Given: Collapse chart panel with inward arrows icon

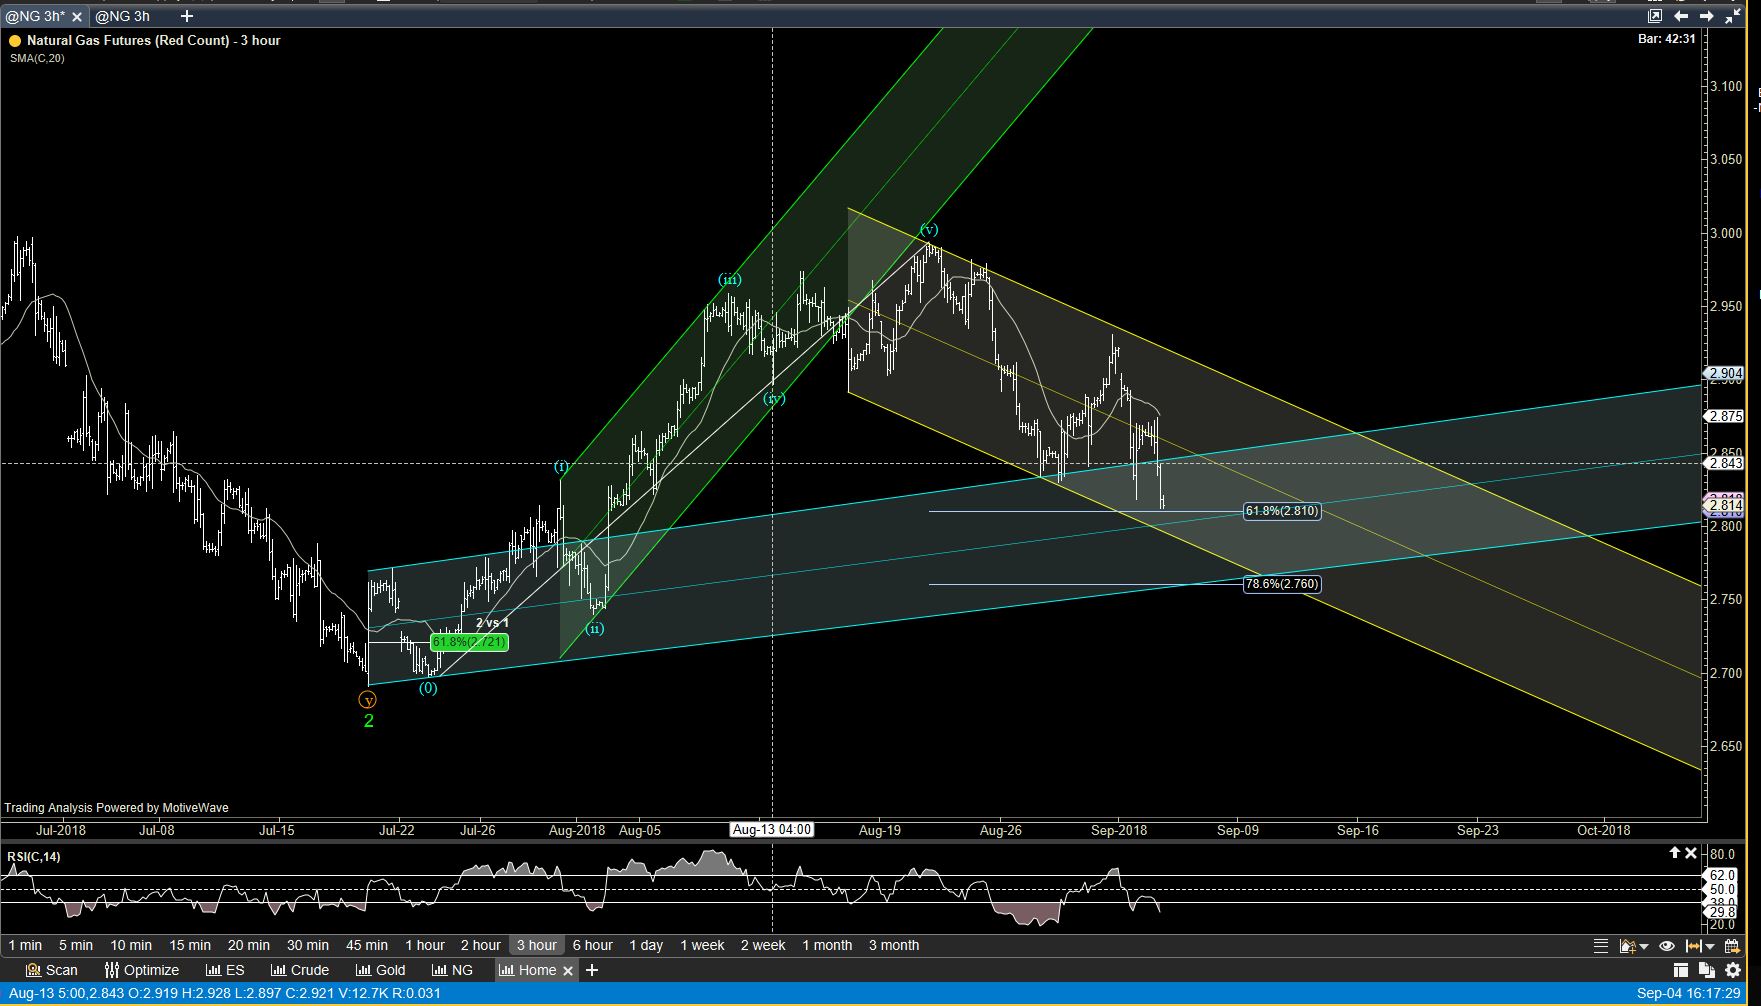Looking at the screenshot, I should [1733, 16].
